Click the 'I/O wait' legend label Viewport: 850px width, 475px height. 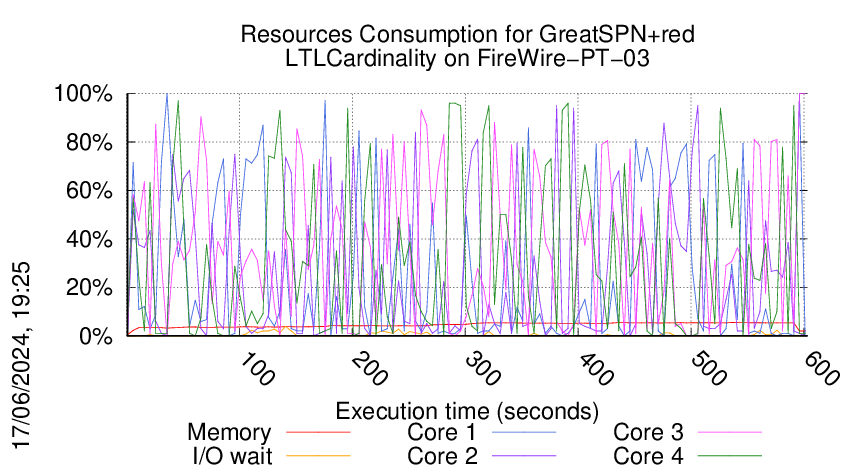click(x=232, y=456)
